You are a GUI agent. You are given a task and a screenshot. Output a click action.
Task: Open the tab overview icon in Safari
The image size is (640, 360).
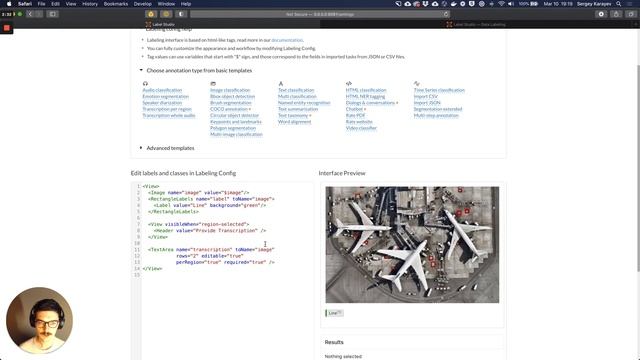coord(631,14)
